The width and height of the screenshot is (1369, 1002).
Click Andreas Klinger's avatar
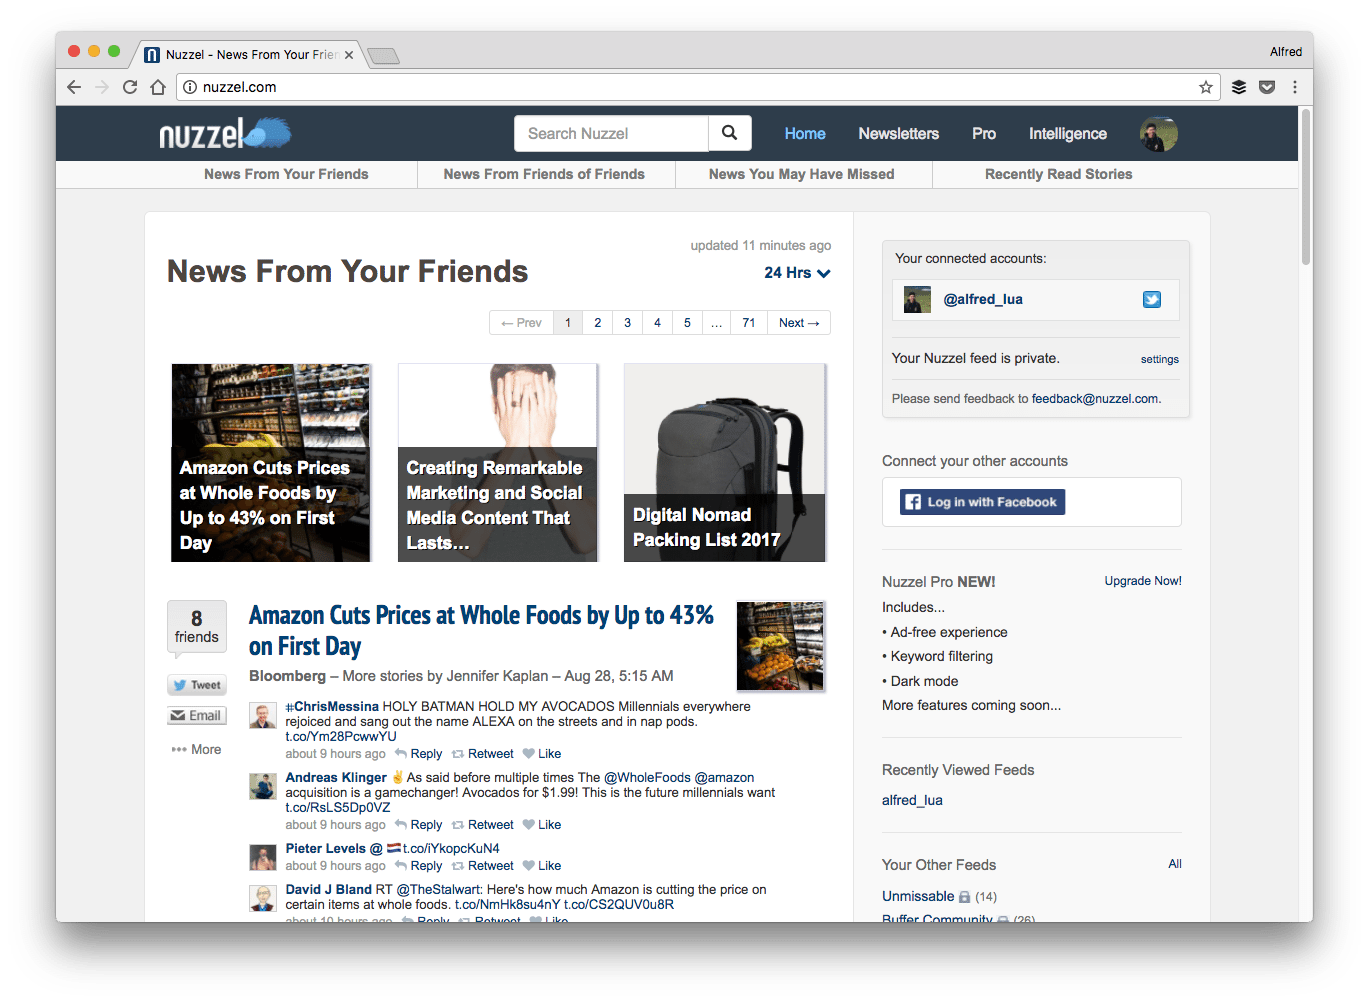tap(263, 786)
